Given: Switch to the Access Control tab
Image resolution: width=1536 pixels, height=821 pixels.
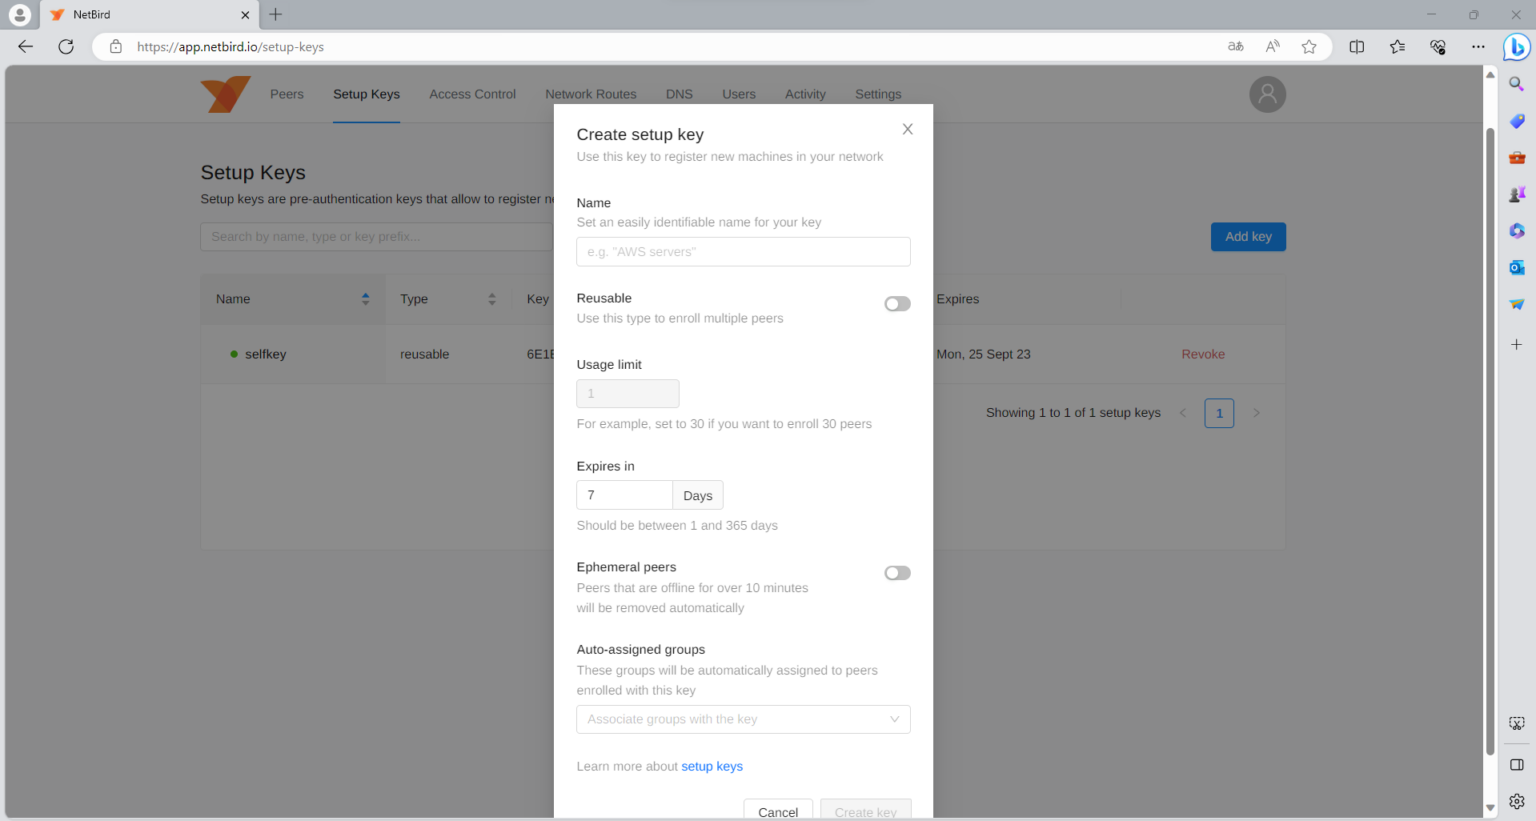Looking at the screenshot, I should 472,94.
